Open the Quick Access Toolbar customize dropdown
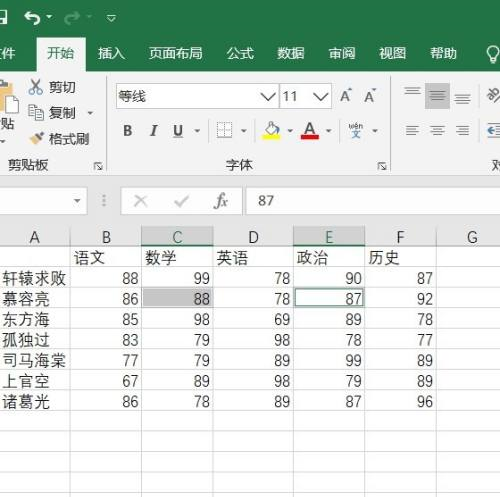 [x=111, y=18]
